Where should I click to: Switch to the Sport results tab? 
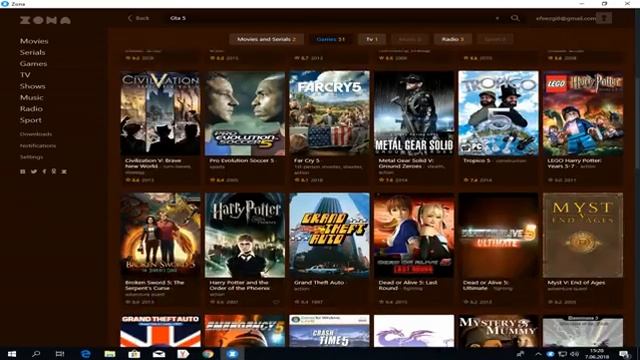495,39
